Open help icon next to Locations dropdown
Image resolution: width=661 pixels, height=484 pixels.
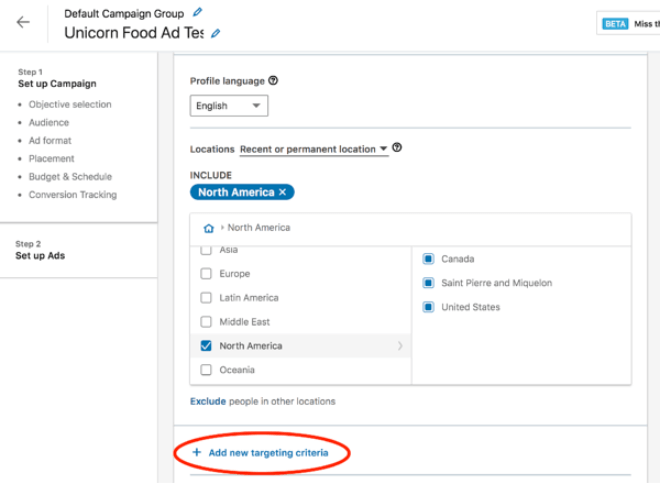[397, 148]
